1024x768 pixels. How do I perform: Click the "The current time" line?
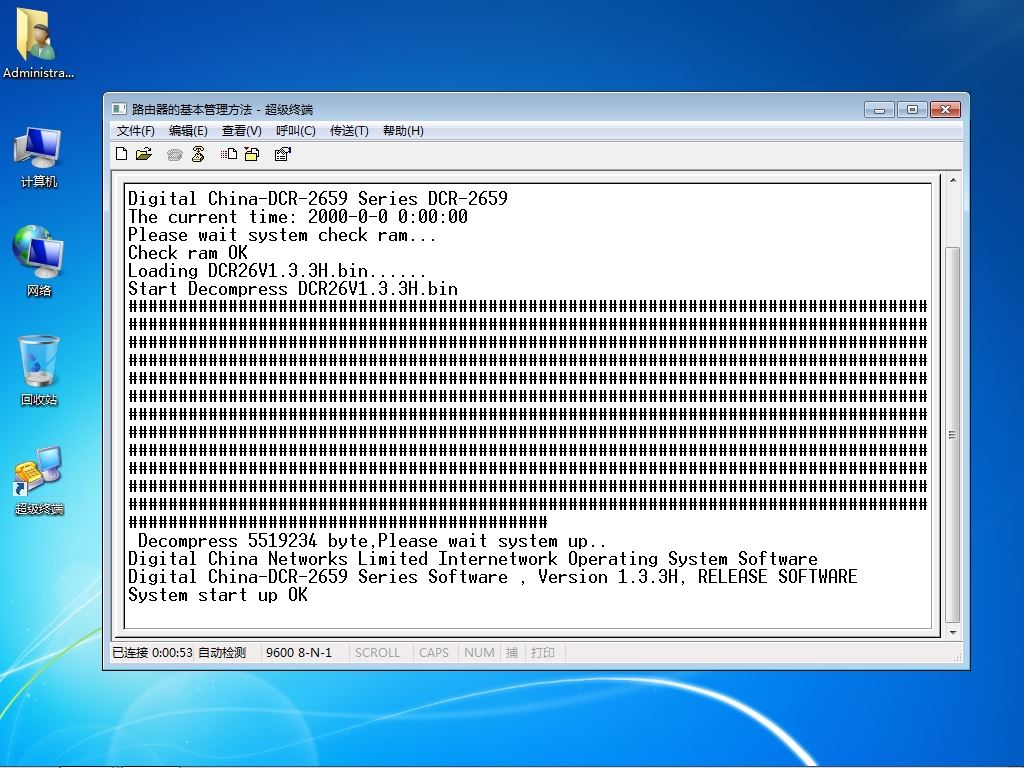click(298, 217)
